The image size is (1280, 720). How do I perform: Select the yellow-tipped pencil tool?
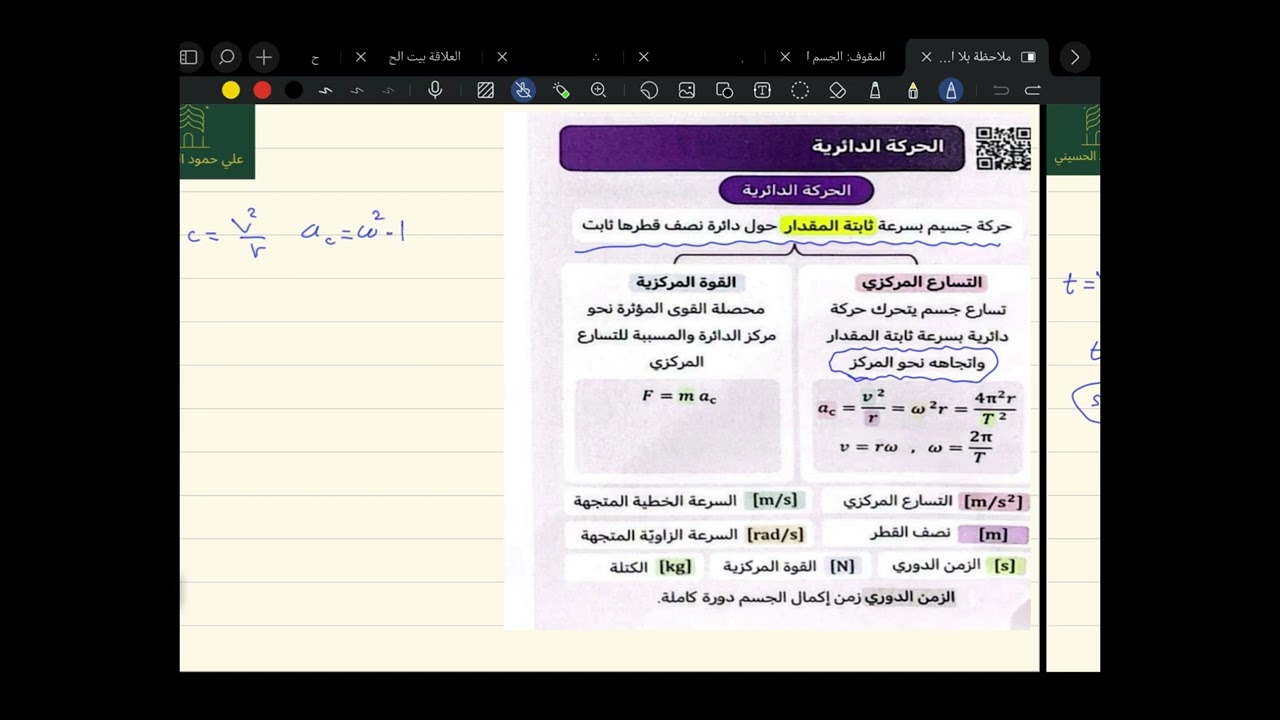[x=913, y=90]
